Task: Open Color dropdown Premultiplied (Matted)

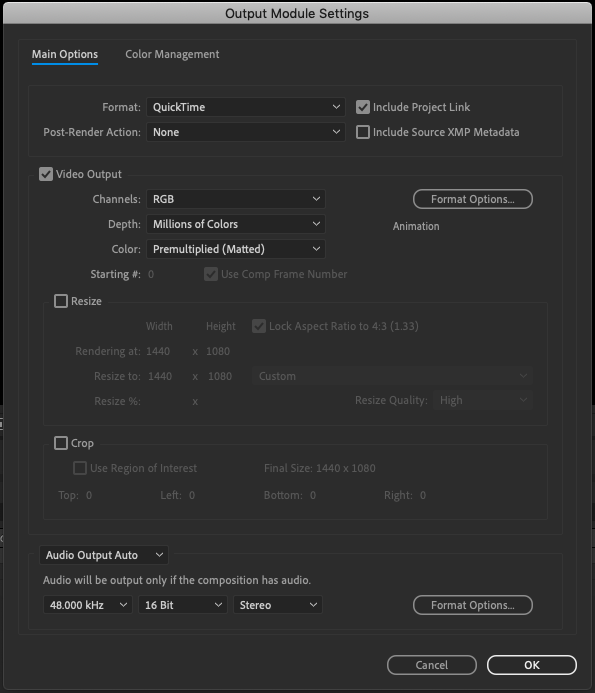Action: (236, 249)
